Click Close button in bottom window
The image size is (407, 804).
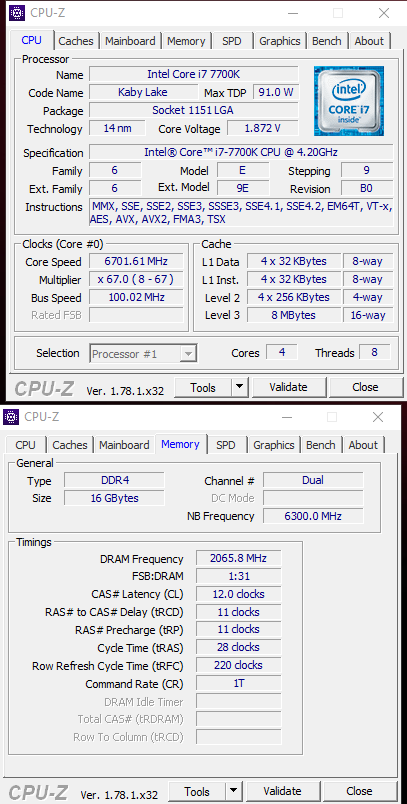pyautogui.click(x=359, y=792)
